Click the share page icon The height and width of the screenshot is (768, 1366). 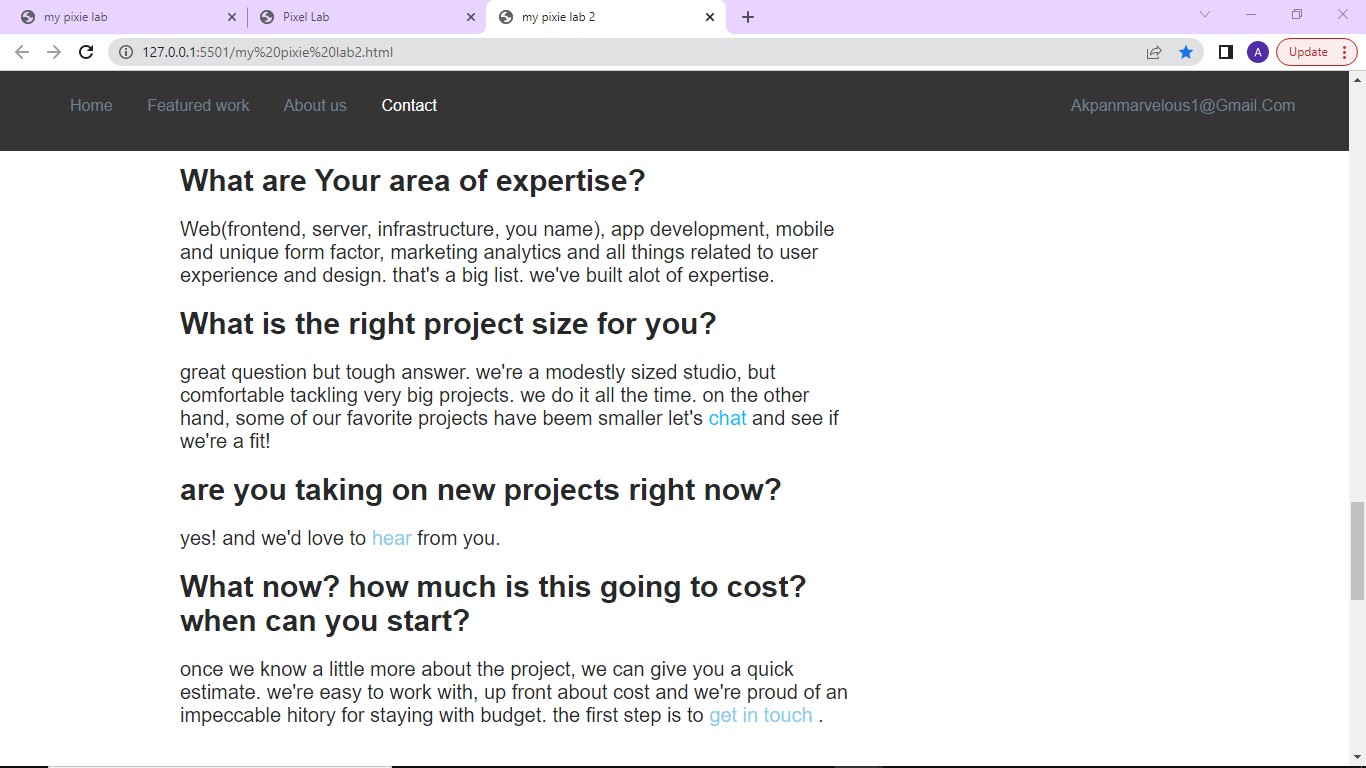(1154, 52)
